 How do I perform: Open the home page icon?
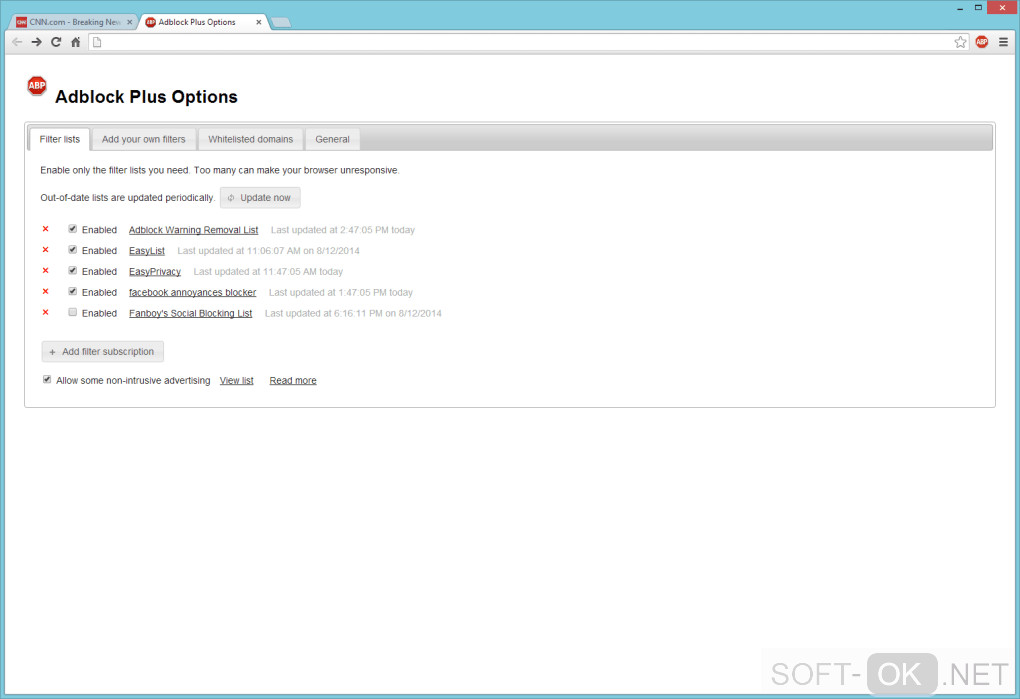click(75, 42)
